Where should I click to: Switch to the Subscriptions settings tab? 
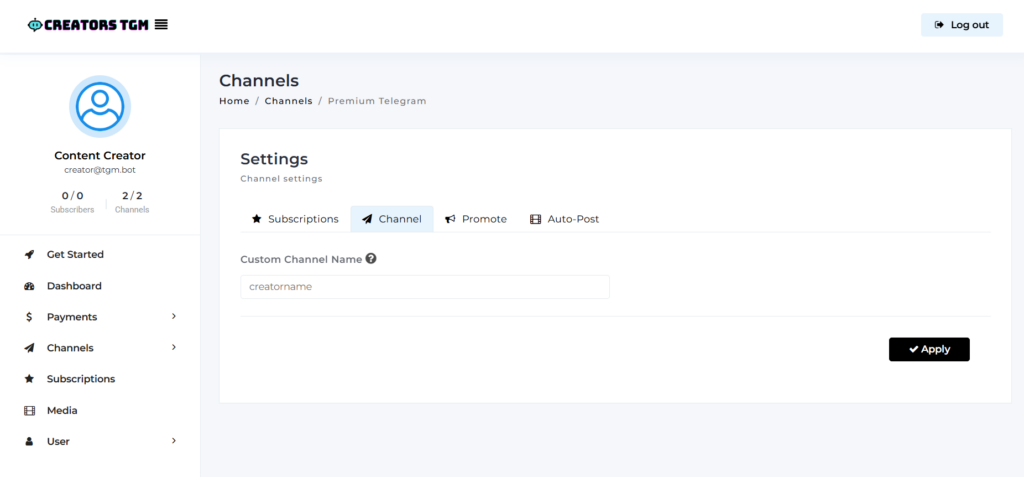295,219
